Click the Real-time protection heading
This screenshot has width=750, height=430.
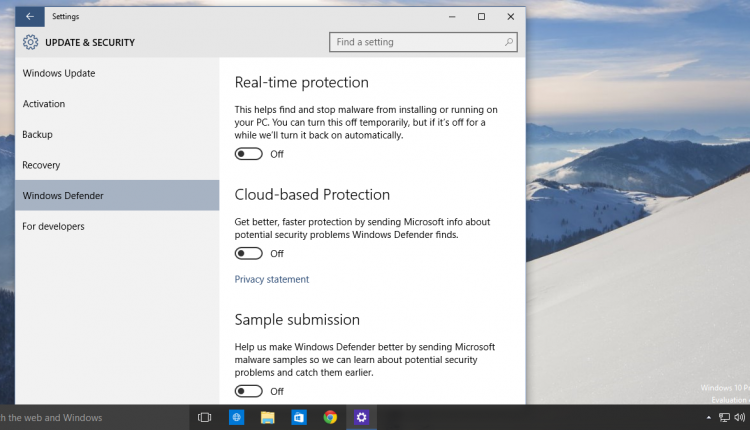click(301, 82)
